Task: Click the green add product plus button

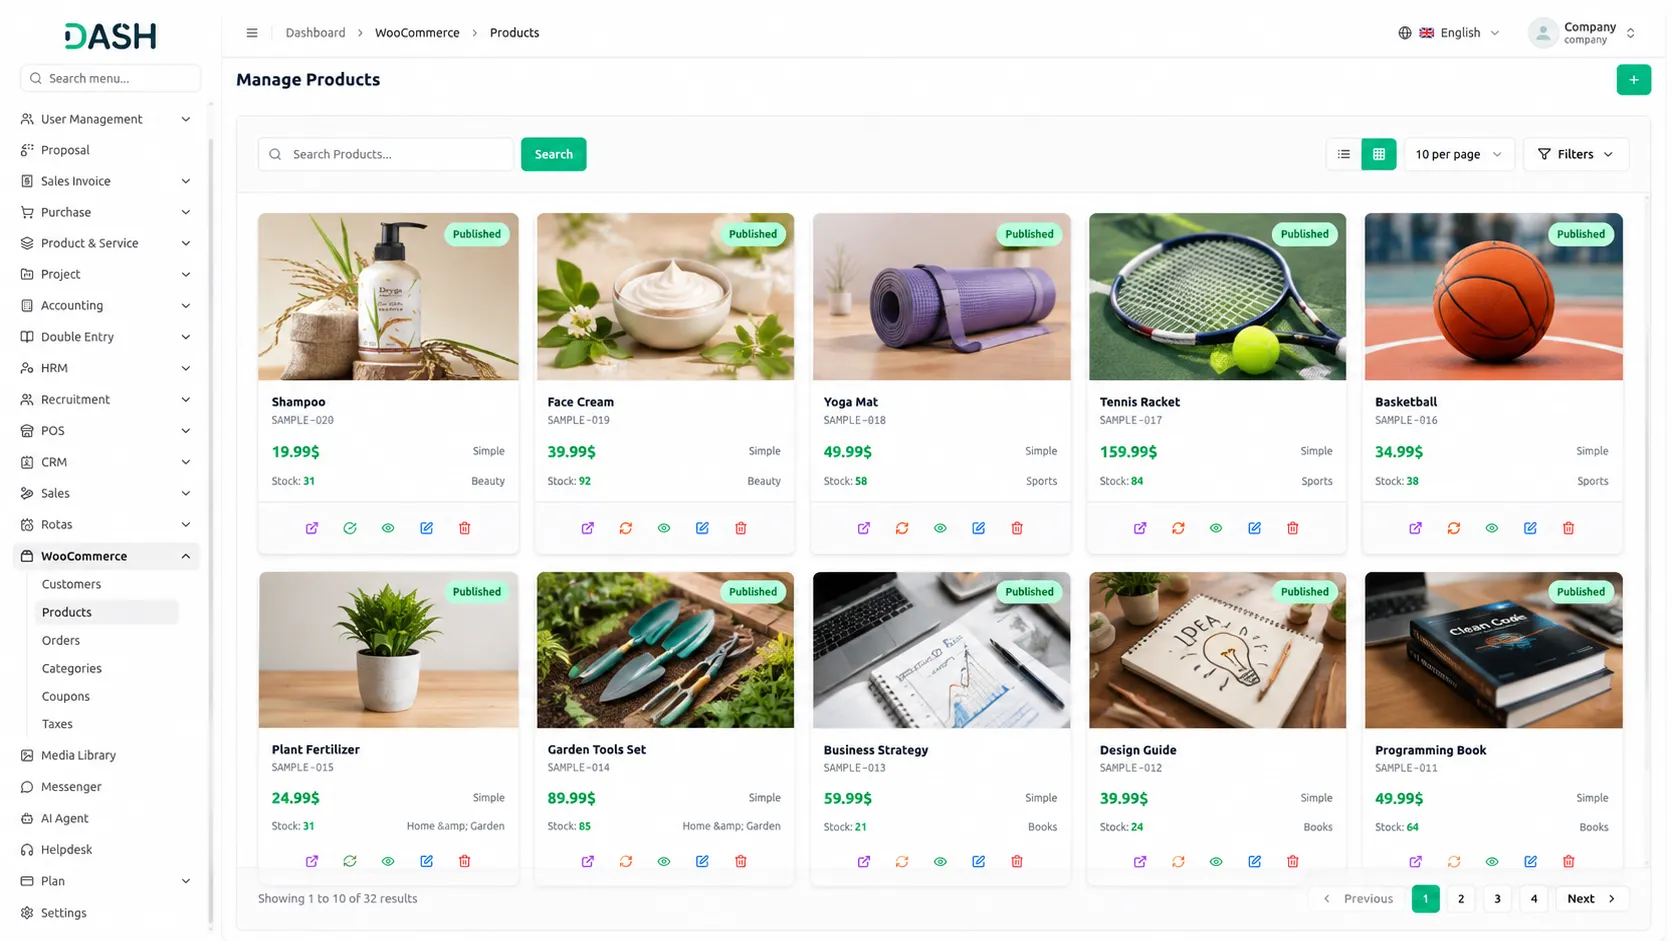Action: click(x=1633, y=80)
